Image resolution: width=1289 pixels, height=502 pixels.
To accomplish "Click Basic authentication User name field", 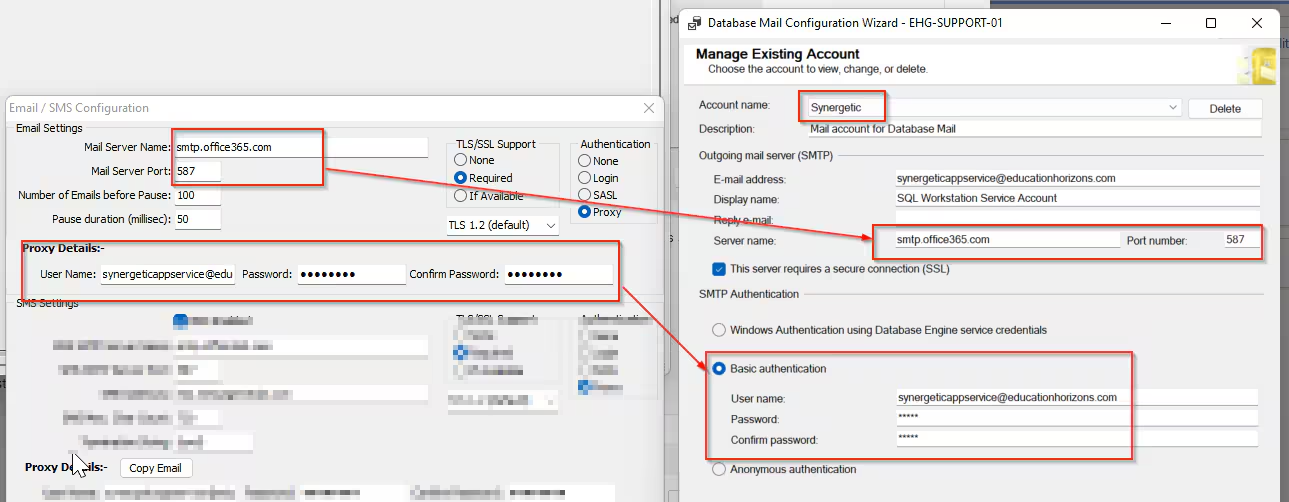I will [1077, 397].
